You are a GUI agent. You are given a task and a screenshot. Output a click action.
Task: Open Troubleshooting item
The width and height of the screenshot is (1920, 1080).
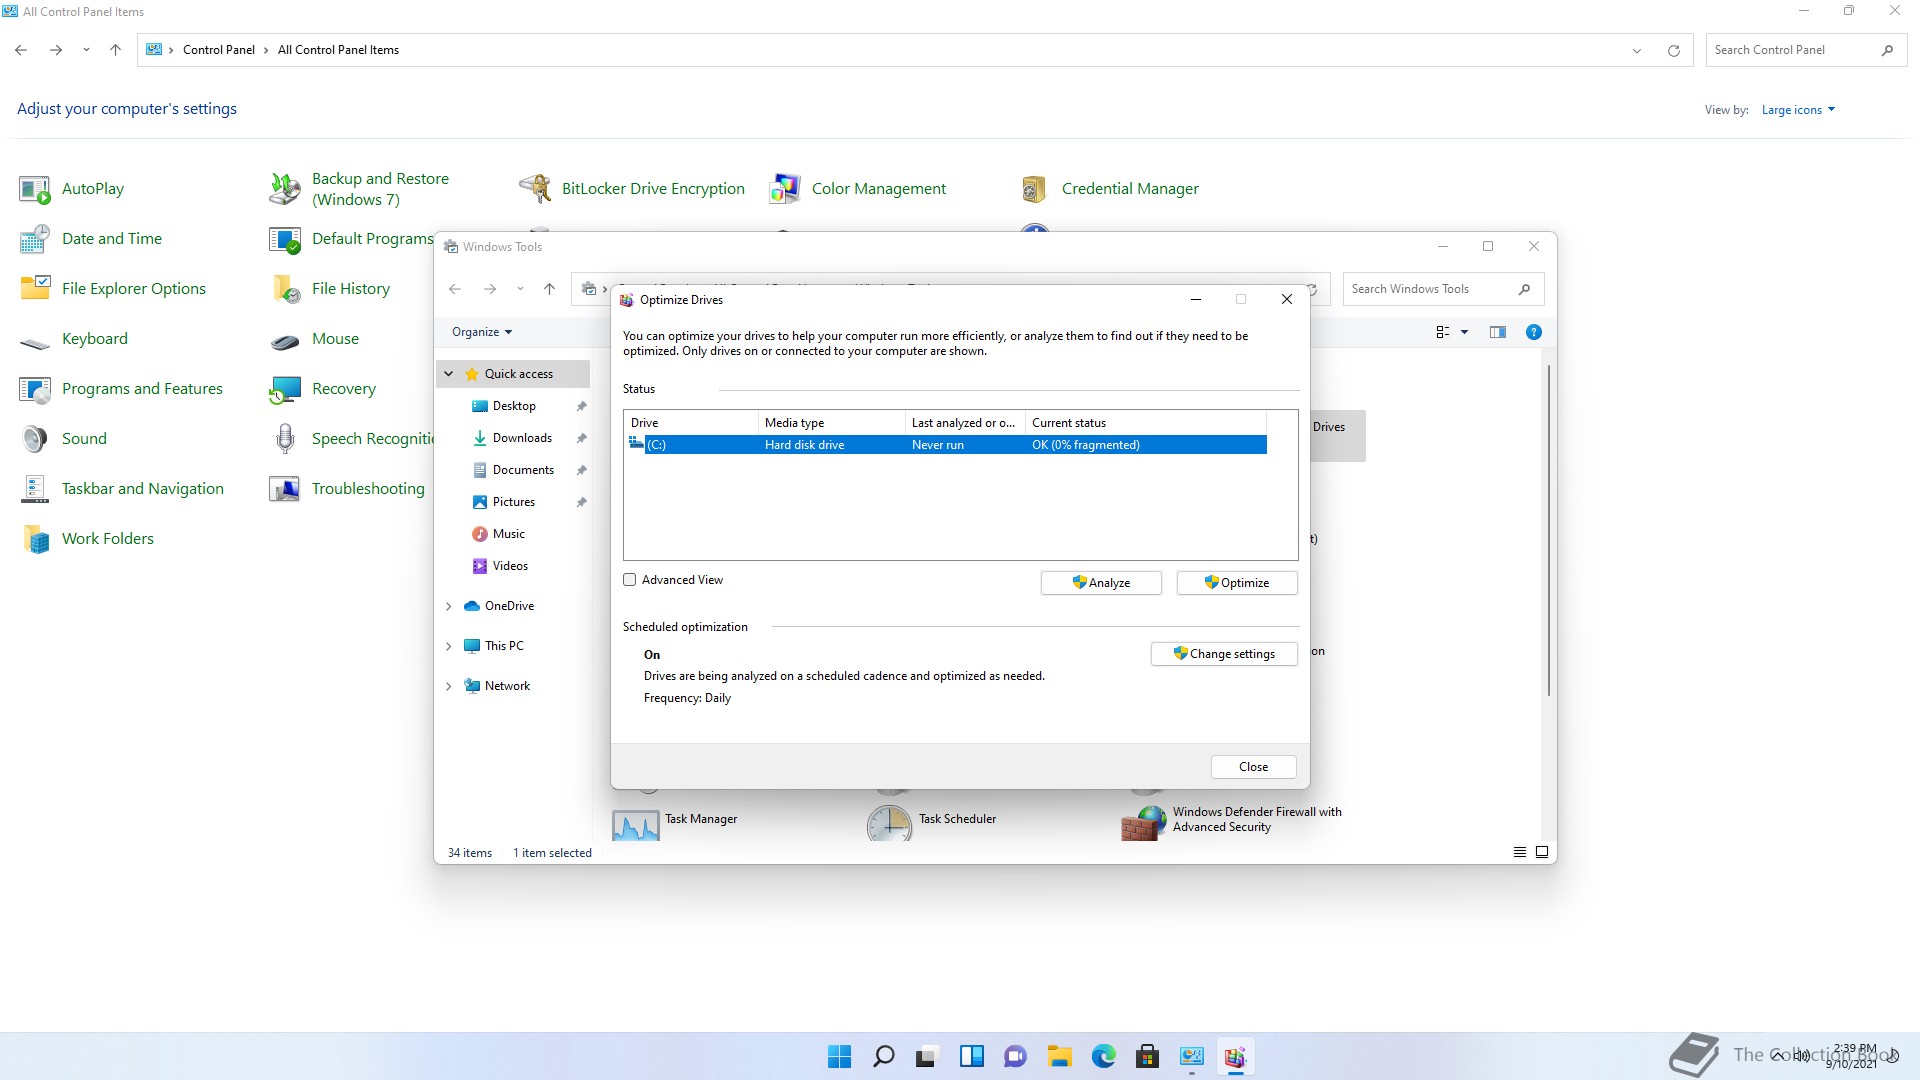pos(347,489)
